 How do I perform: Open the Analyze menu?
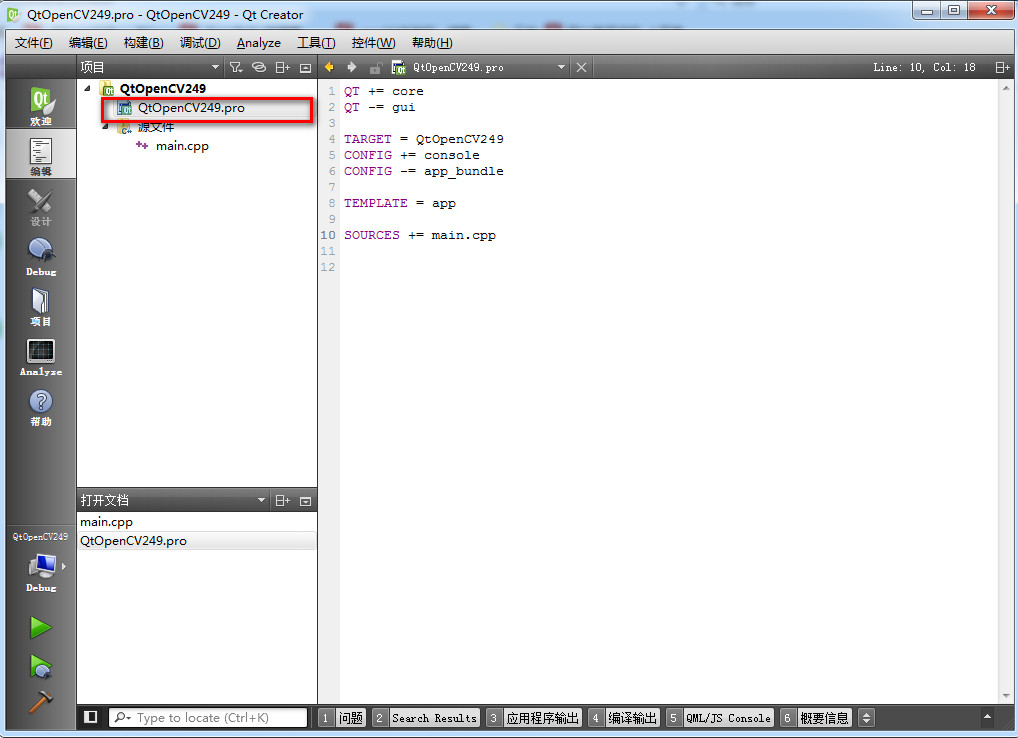[258, 43]
